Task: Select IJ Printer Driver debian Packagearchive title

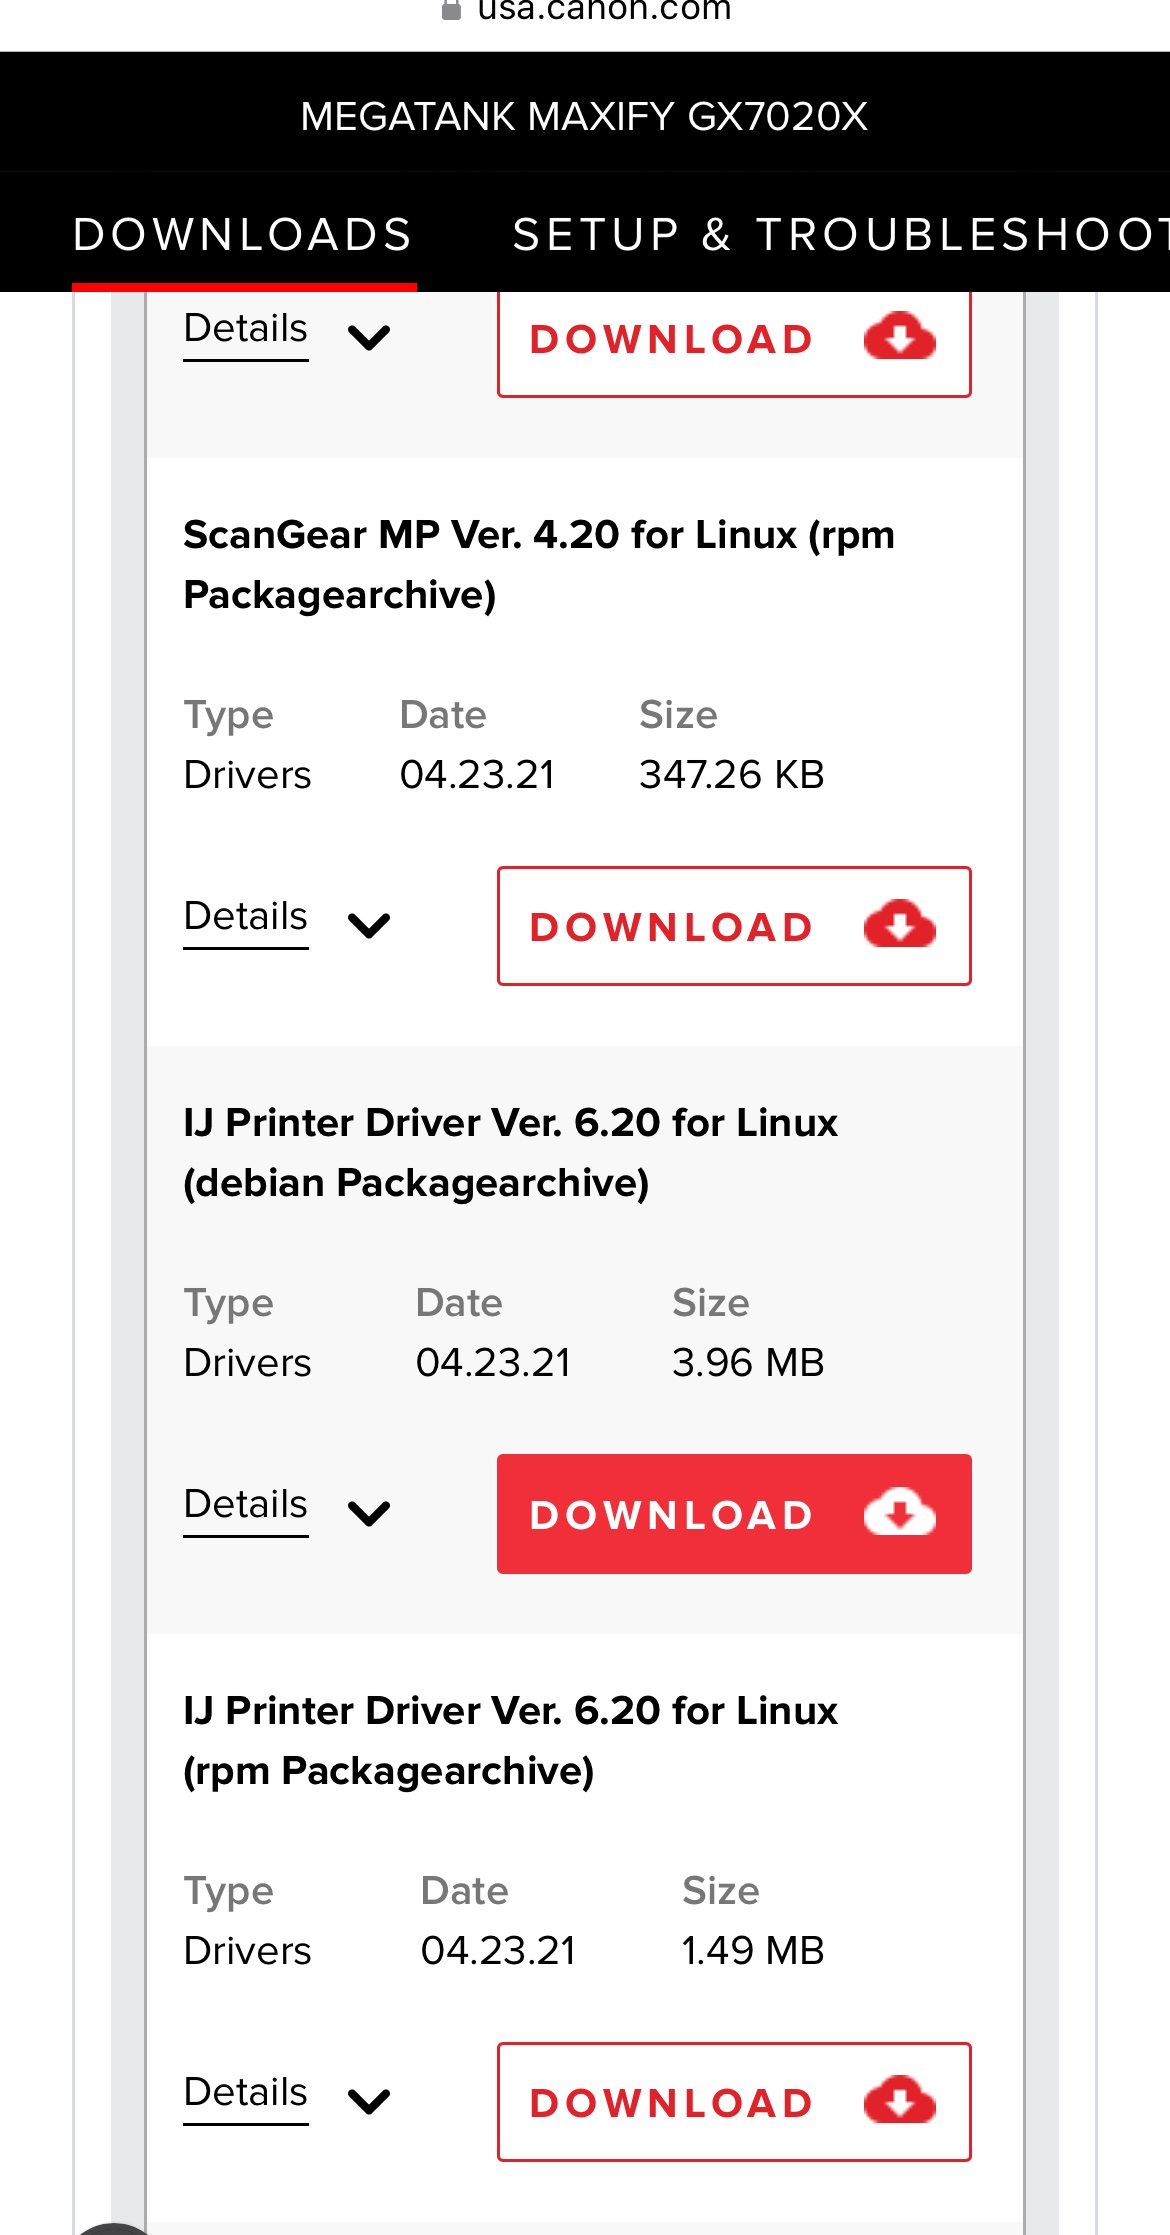Action: click(511, 1153)
